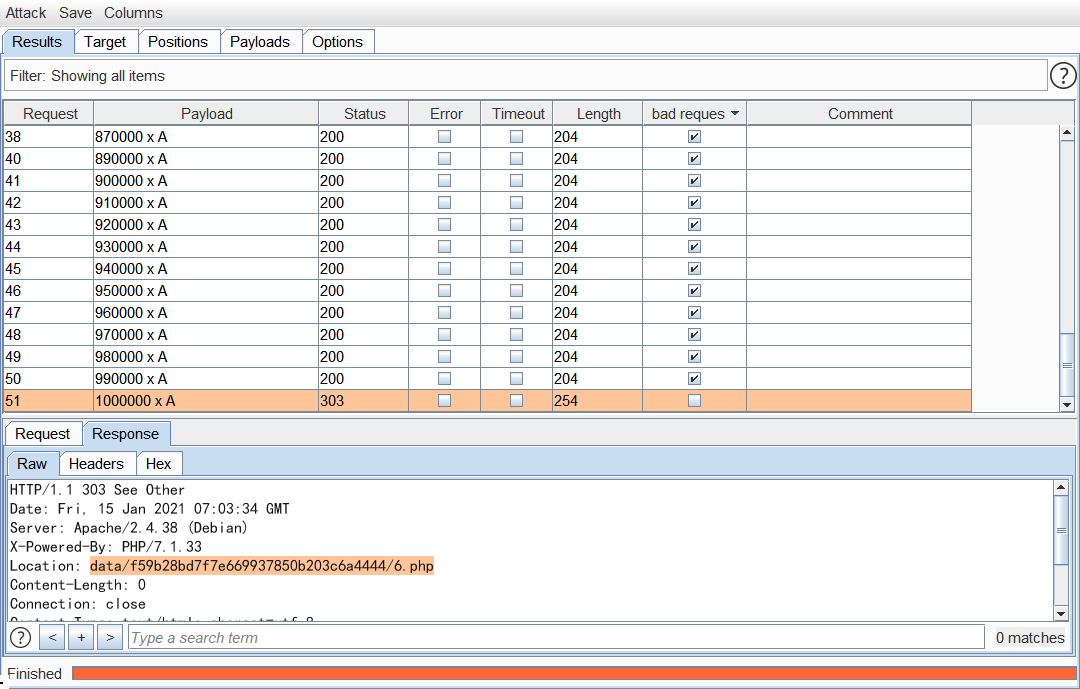Click the highlighted Location path 6.php

(x=262, y=566)
